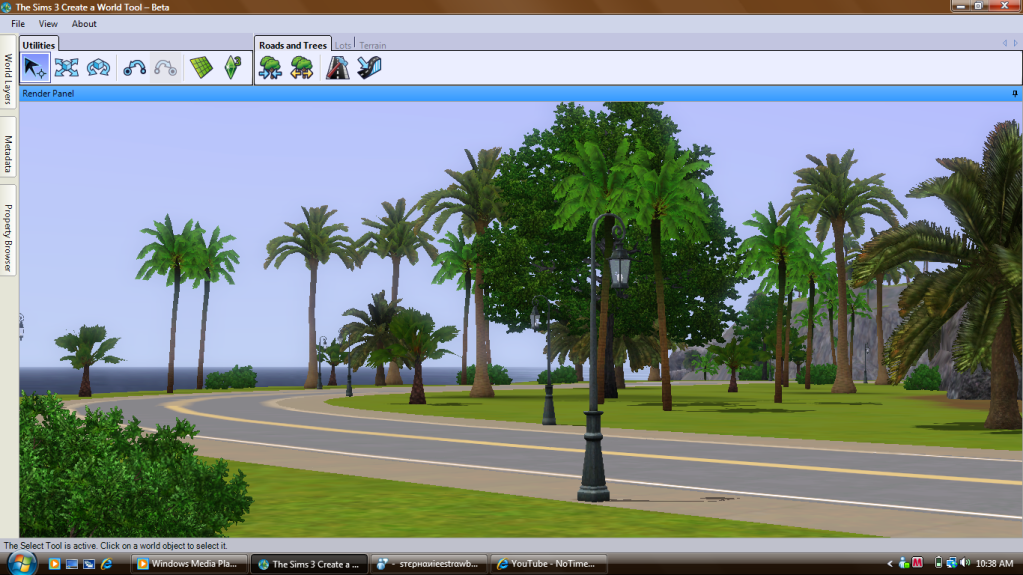This screenshot has height=575, width=1023.
Task: Switch to the Terrain tab
Action: click(373, 45)
